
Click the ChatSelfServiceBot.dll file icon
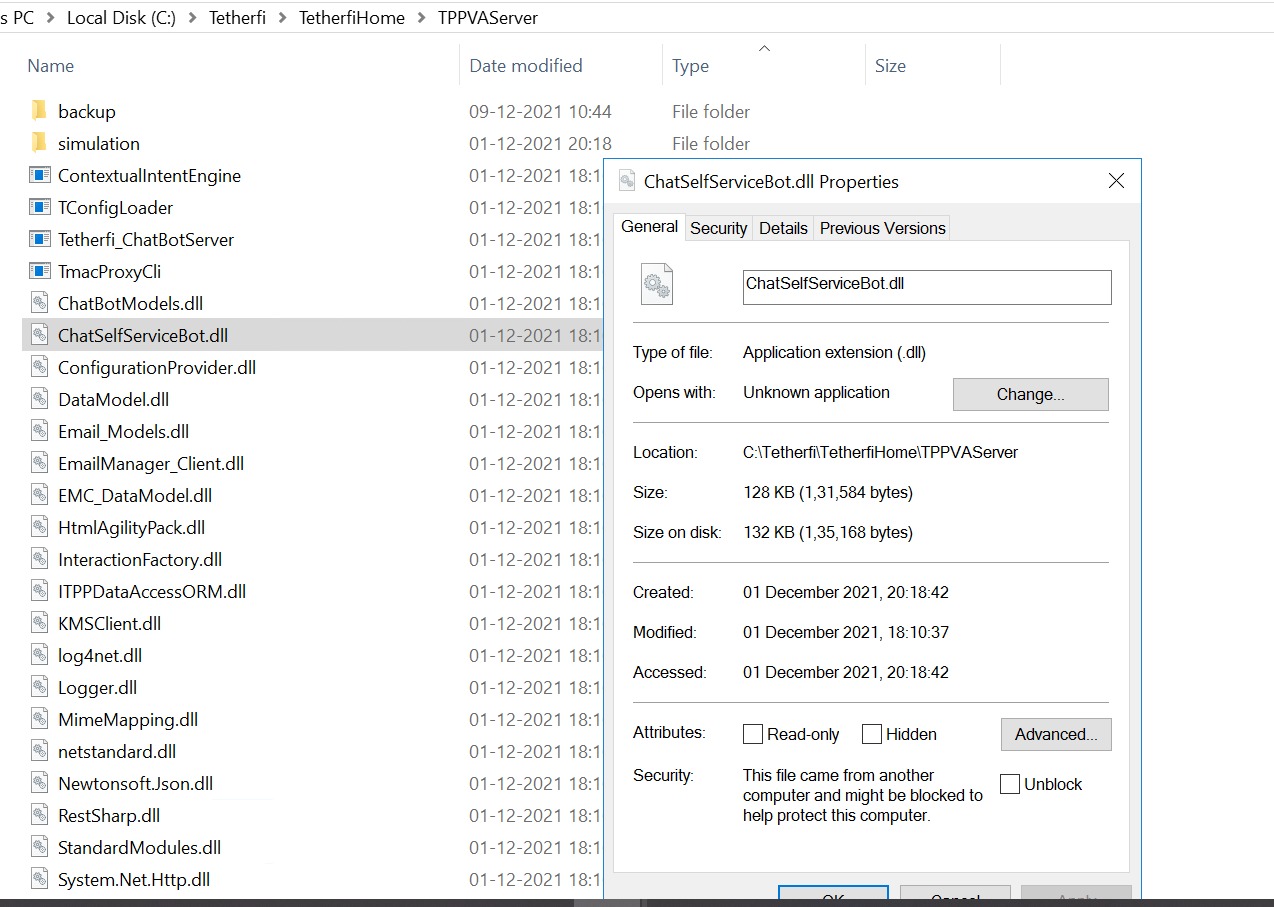pos(37,335)
